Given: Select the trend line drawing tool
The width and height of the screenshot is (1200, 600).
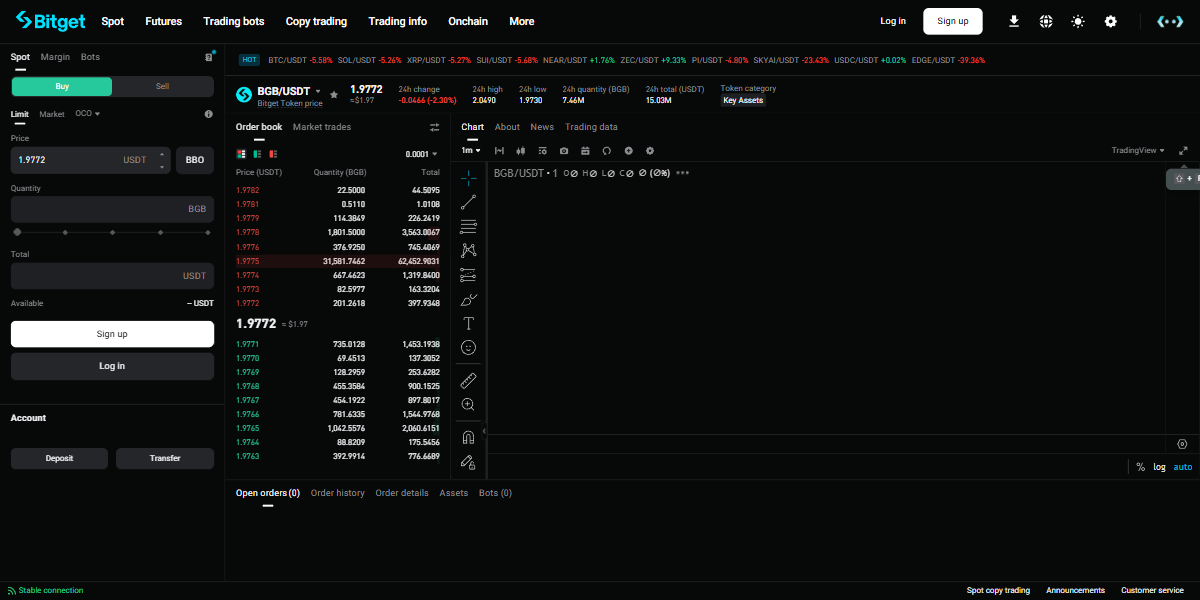Looking at the screenshot, I should [468, 202].
